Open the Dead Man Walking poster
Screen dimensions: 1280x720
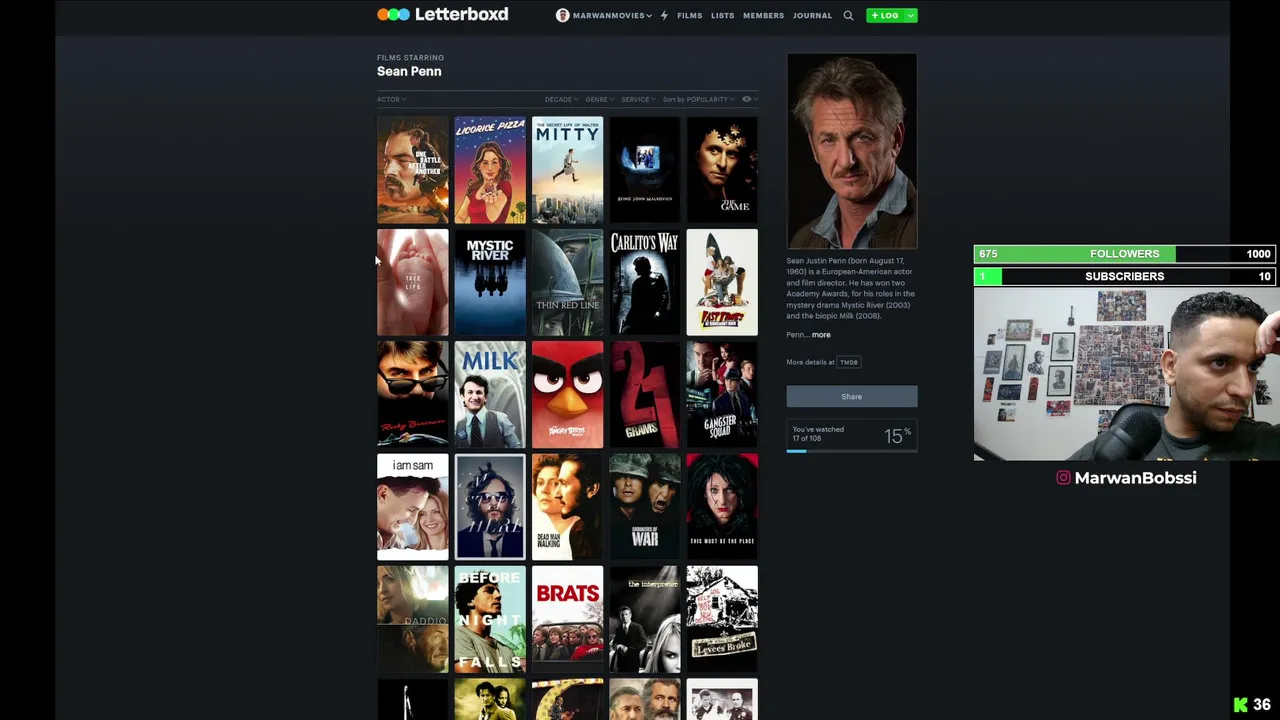pos(567,507)
